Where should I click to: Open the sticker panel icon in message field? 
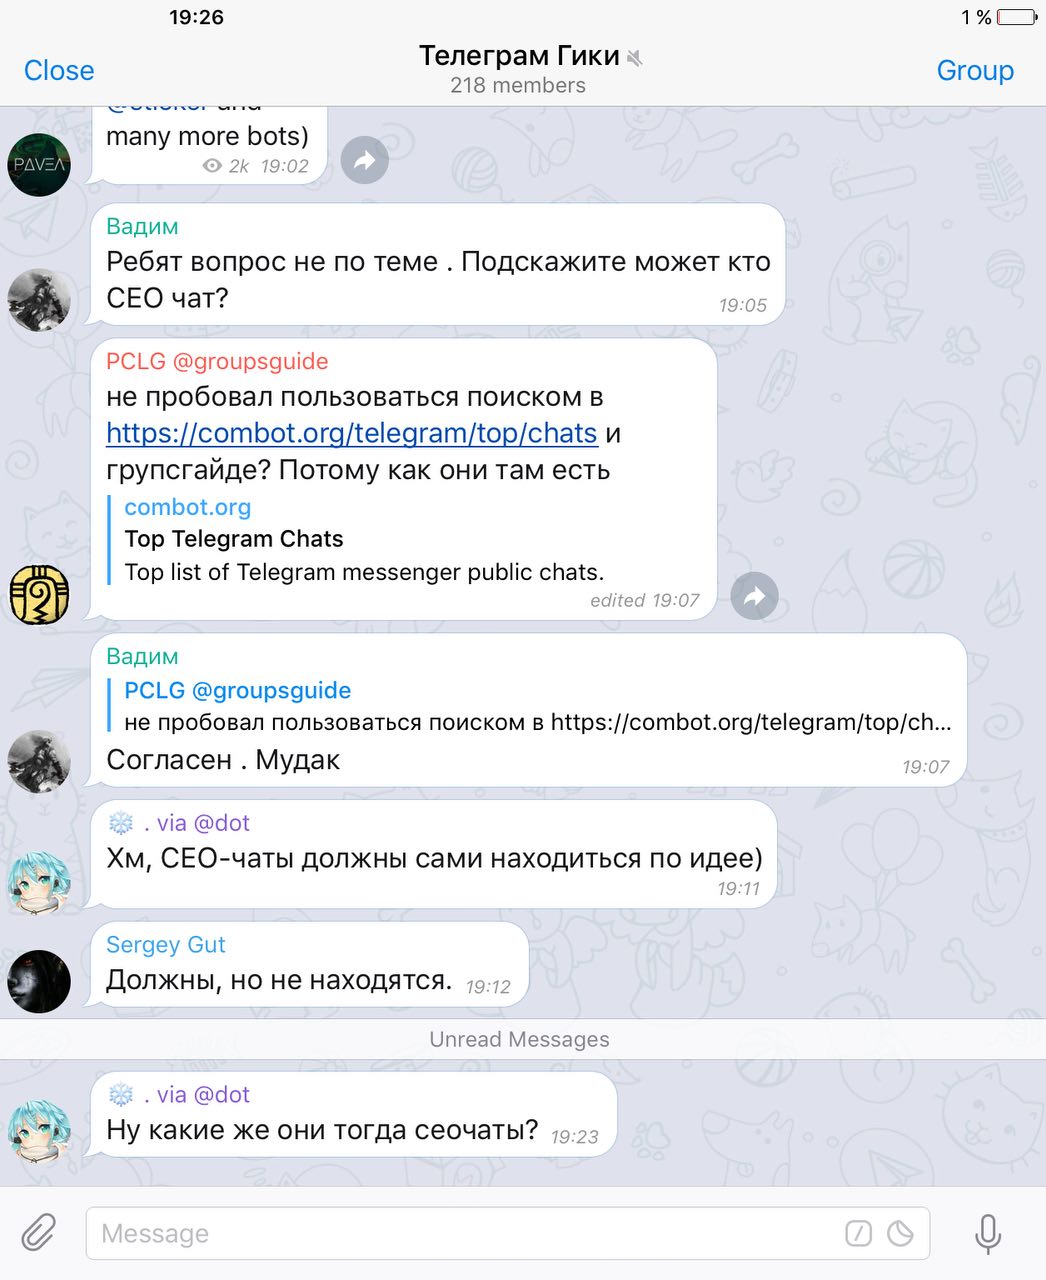point(901,1233)
